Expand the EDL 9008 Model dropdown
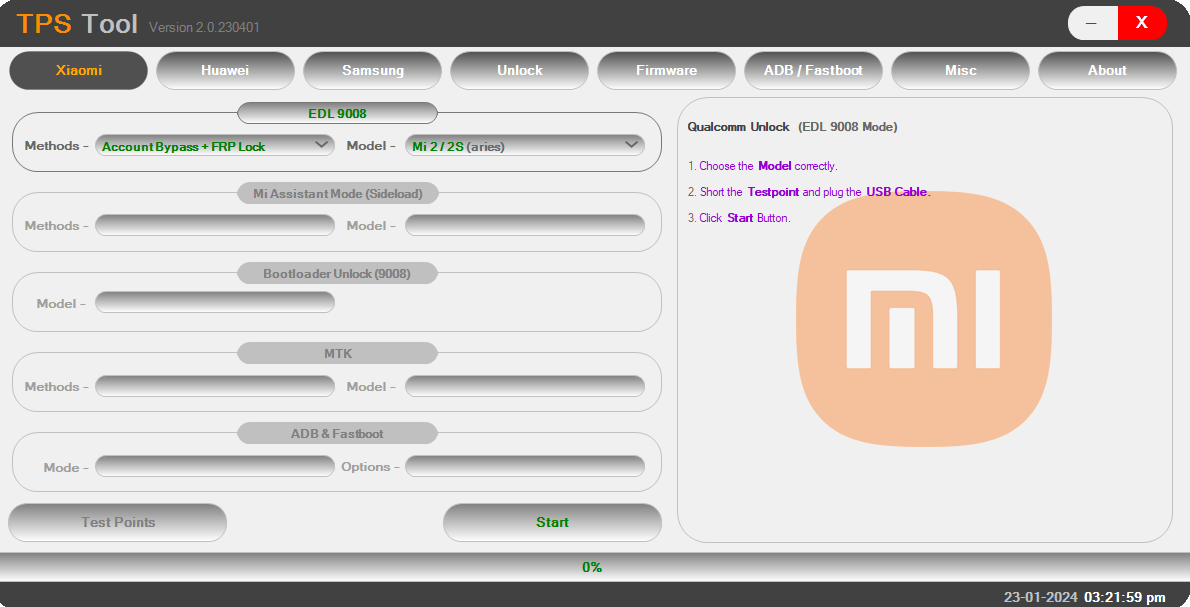The width and height of the screenshot is (1190, 607). [x=524, y=146]
